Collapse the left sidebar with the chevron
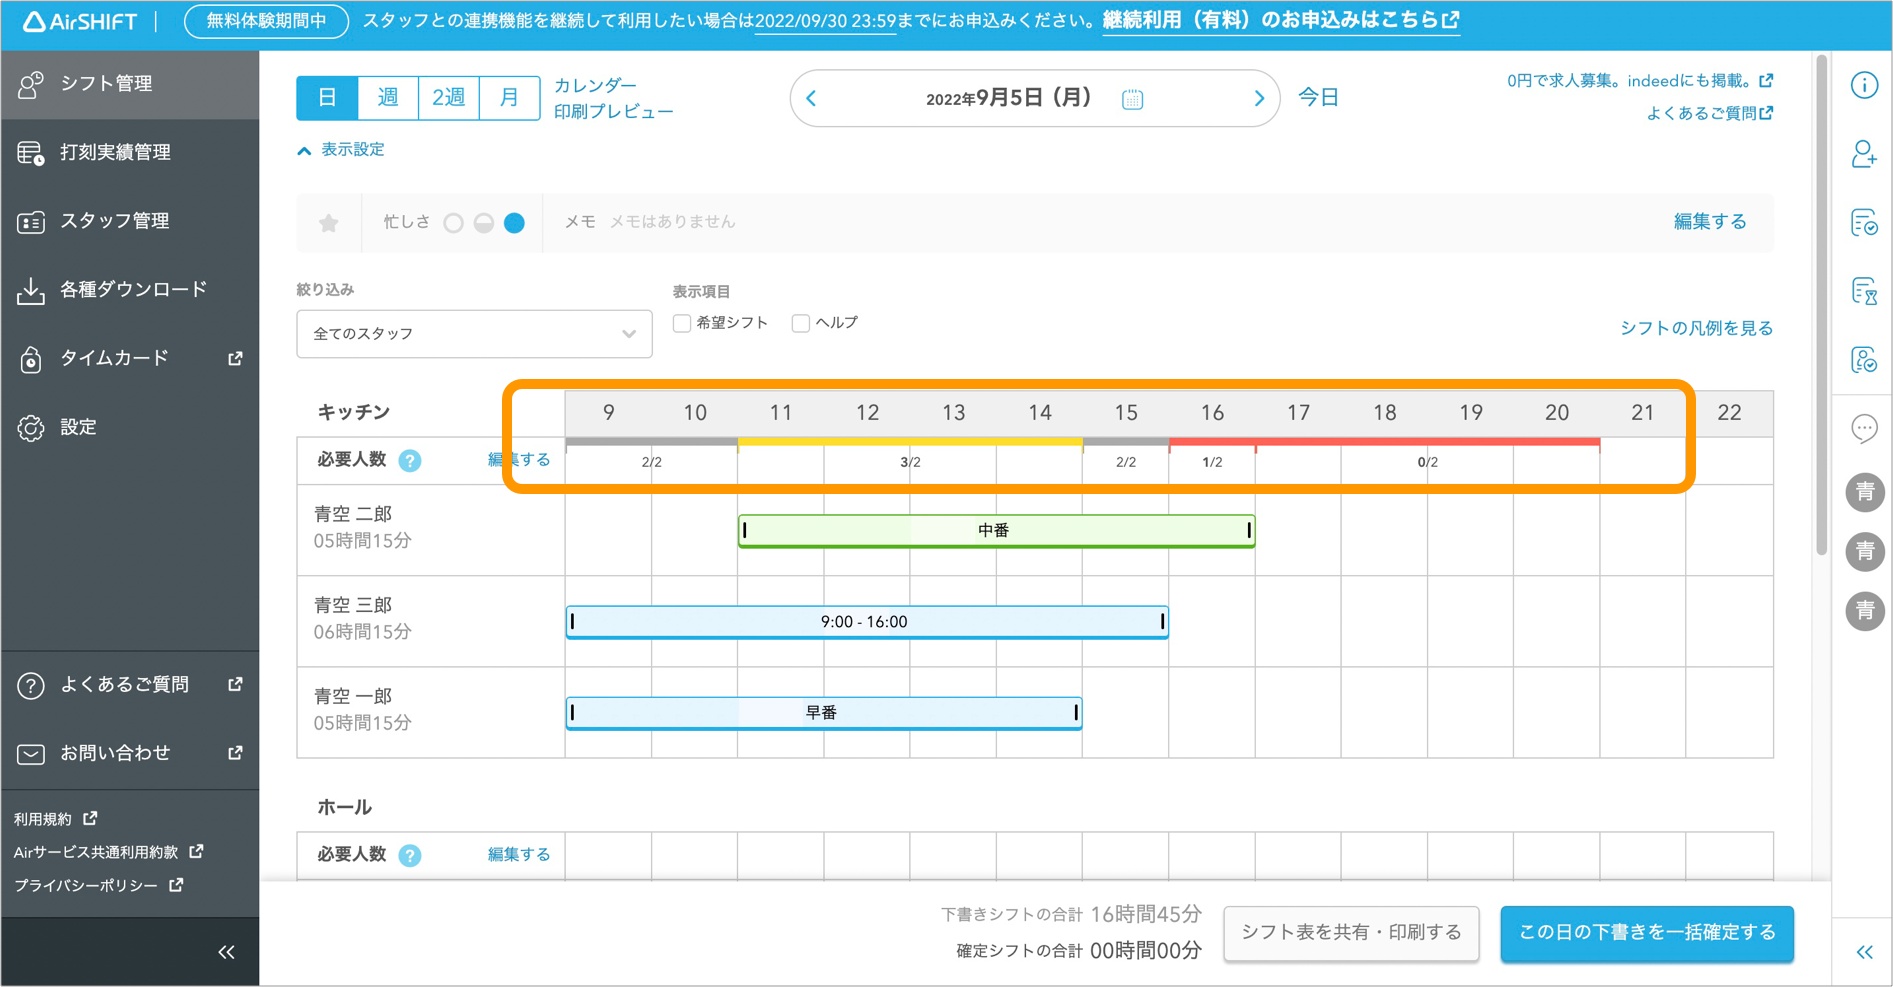This screenshot has width=1893, height=987. coord(225,950)
